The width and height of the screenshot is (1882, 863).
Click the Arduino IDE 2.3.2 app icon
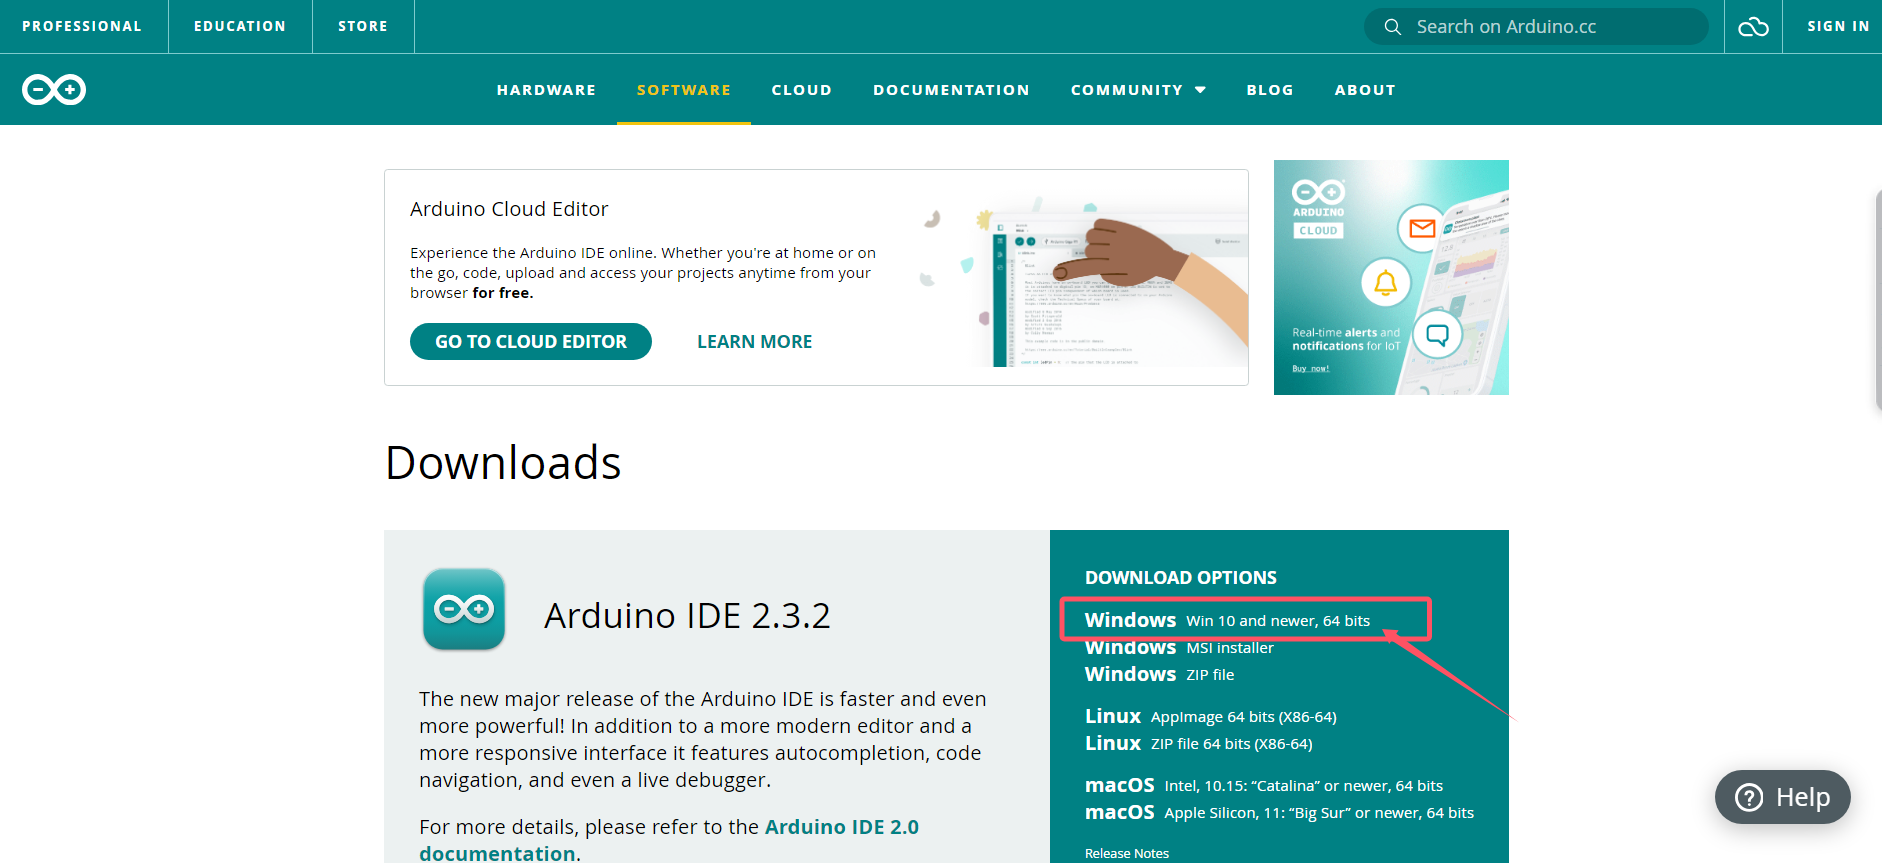coord(464,609)
